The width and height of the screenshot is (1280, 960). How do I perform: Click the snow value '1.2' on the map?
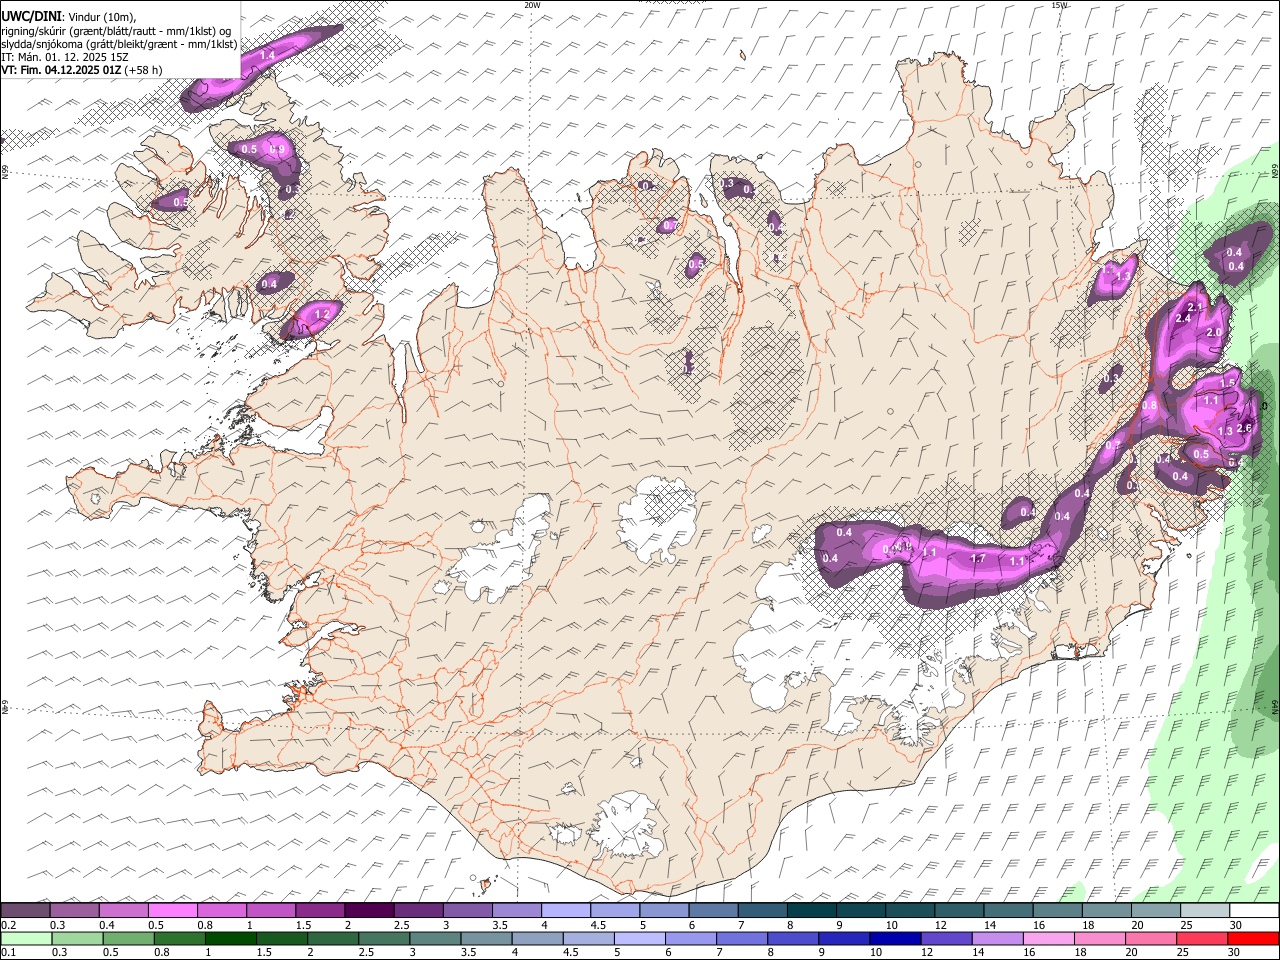pyautogui.click(x=322, y=314)
